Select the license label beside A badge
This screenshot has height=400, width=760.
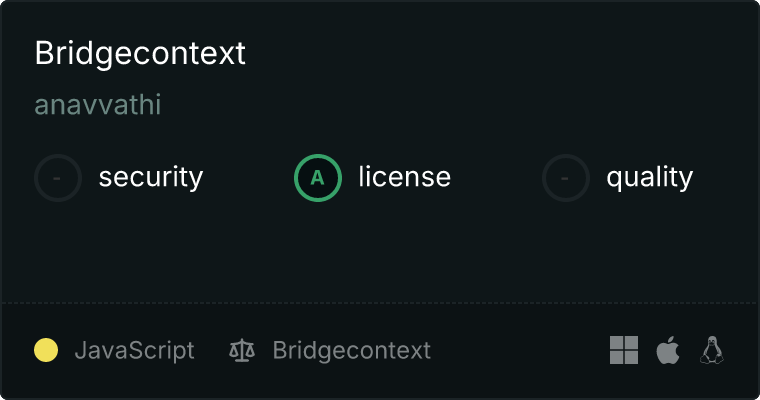(x=404, y=178)
